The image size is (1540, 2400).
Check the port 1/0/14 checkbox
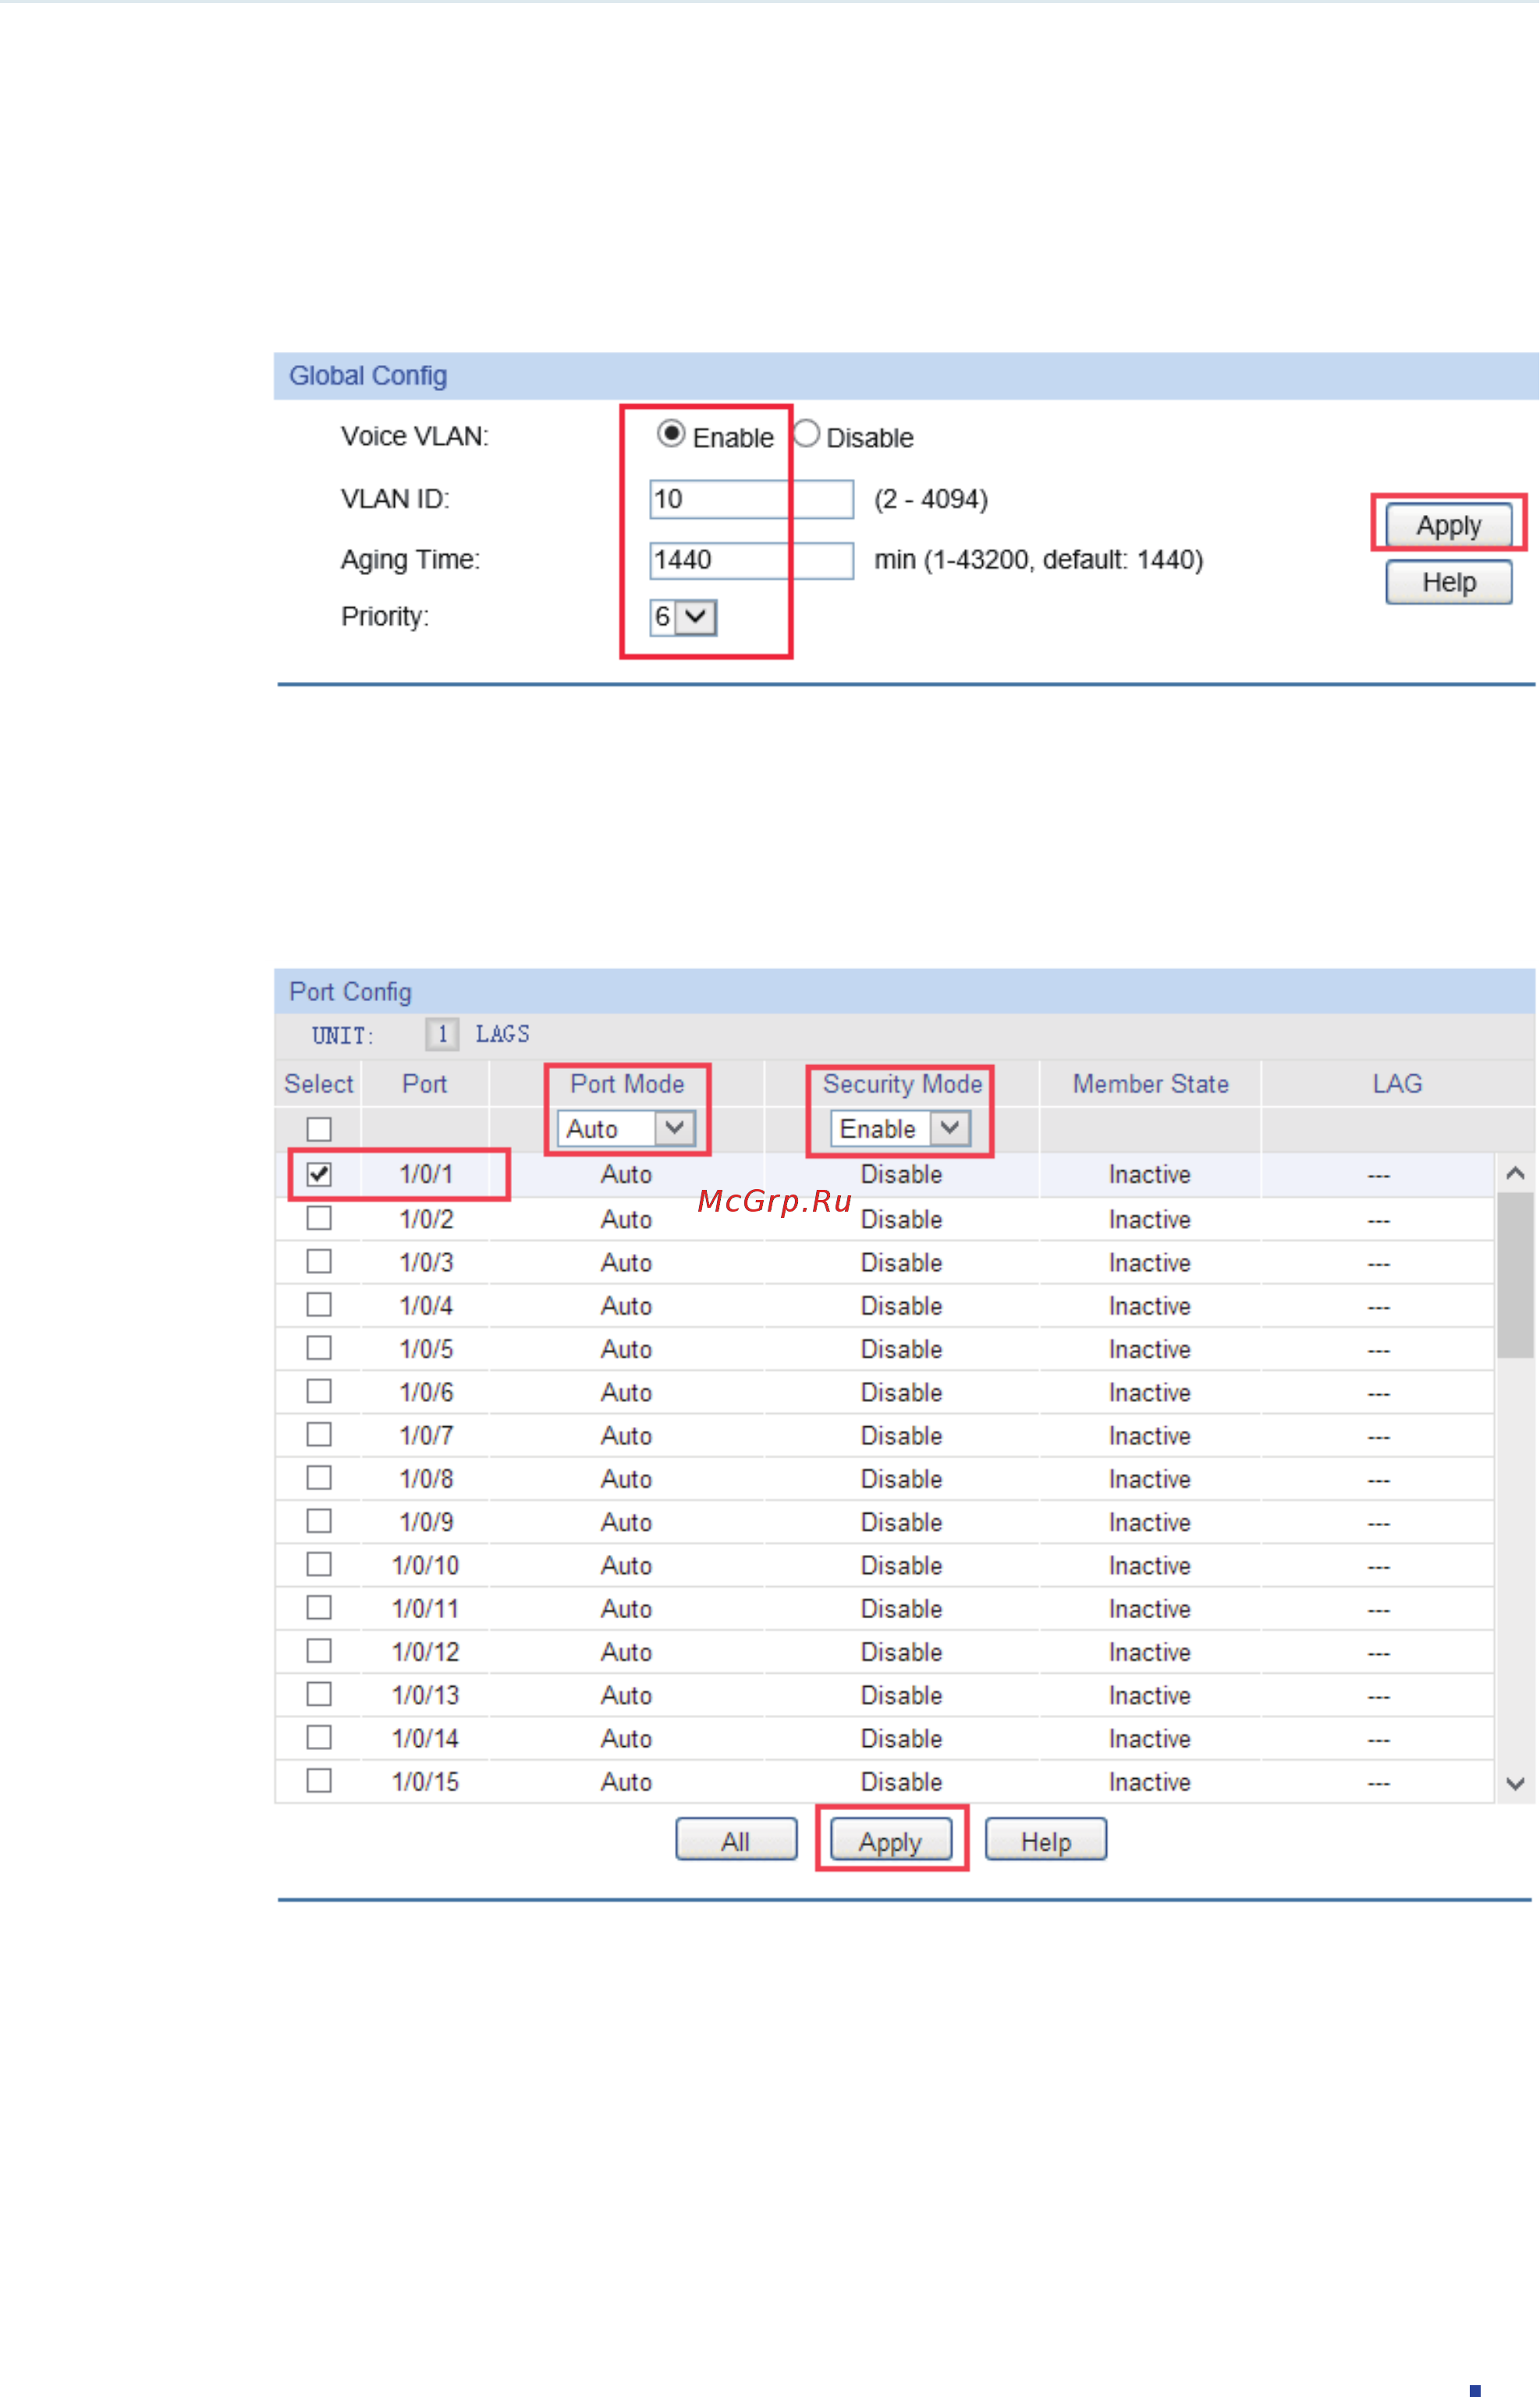click(319, 1737)
